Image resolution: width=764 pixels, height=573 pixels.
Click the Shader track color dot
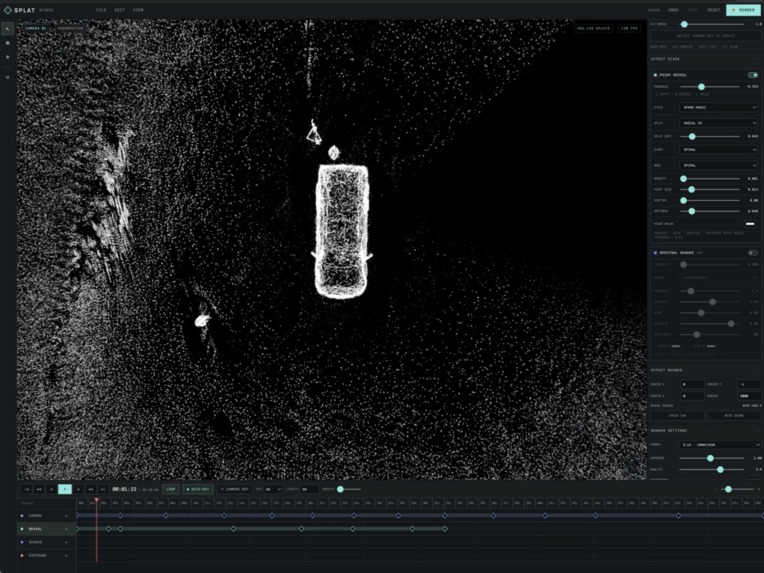[22, 542]
